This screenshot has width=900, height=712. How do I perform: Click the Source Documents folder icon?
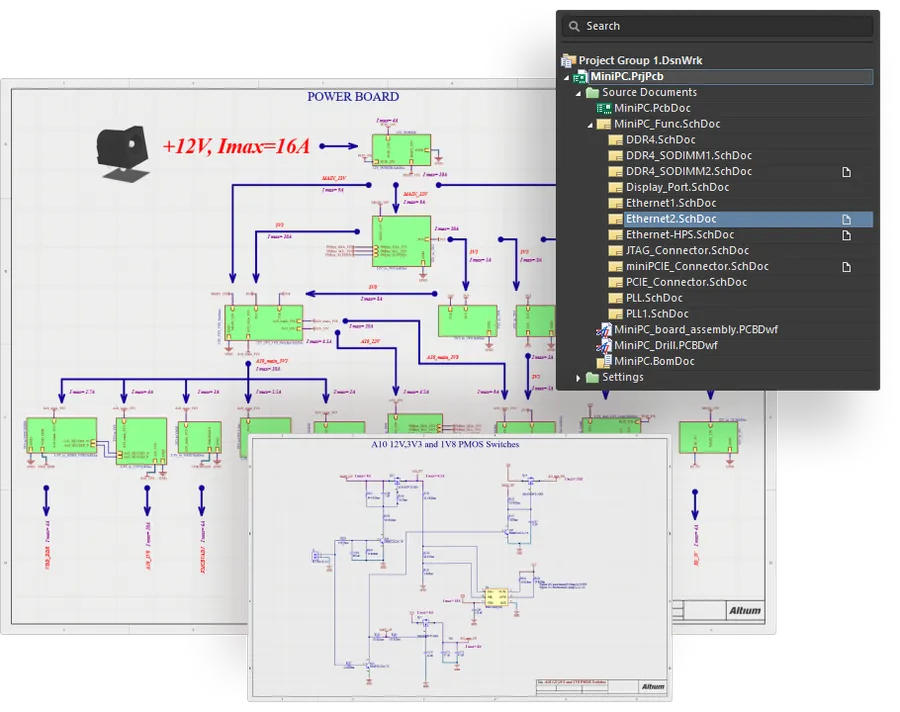click(x=592, y=92)
